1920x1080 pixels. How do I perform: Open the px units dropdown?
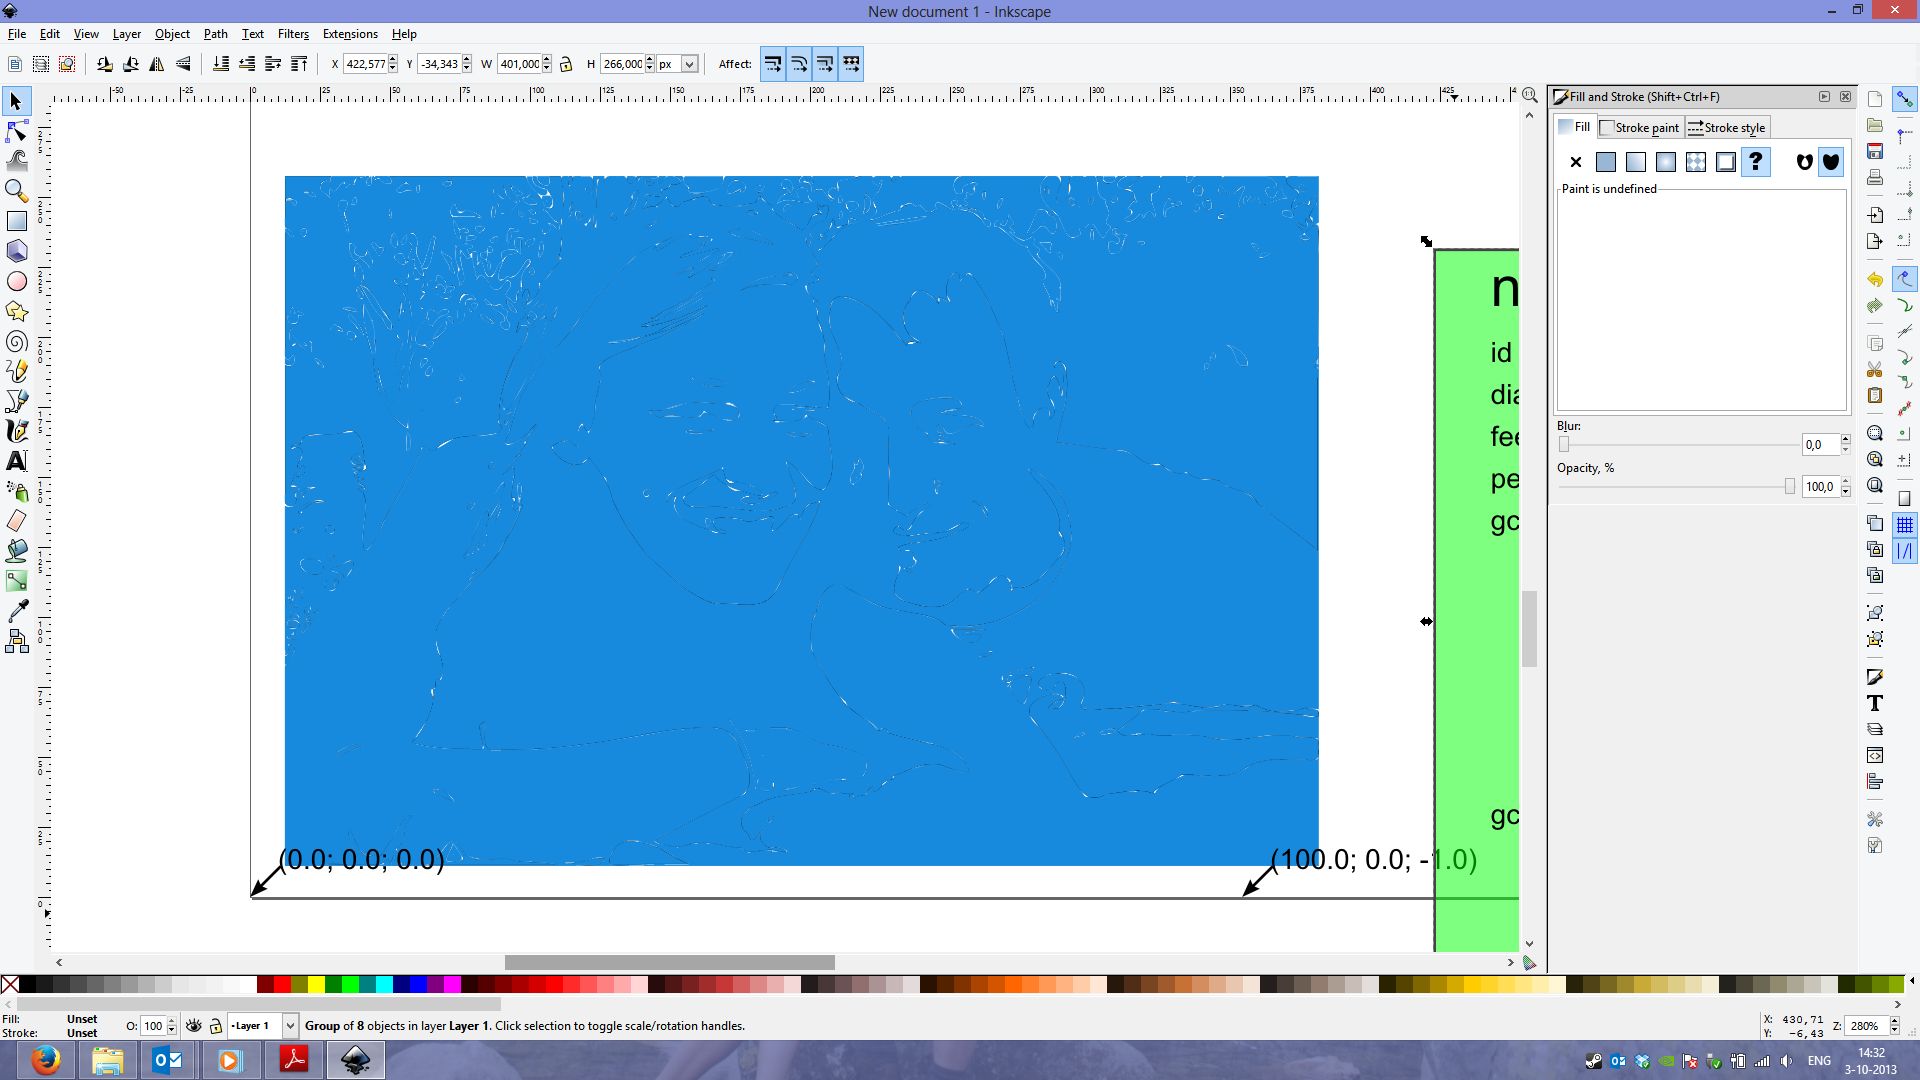click(689, 64)
